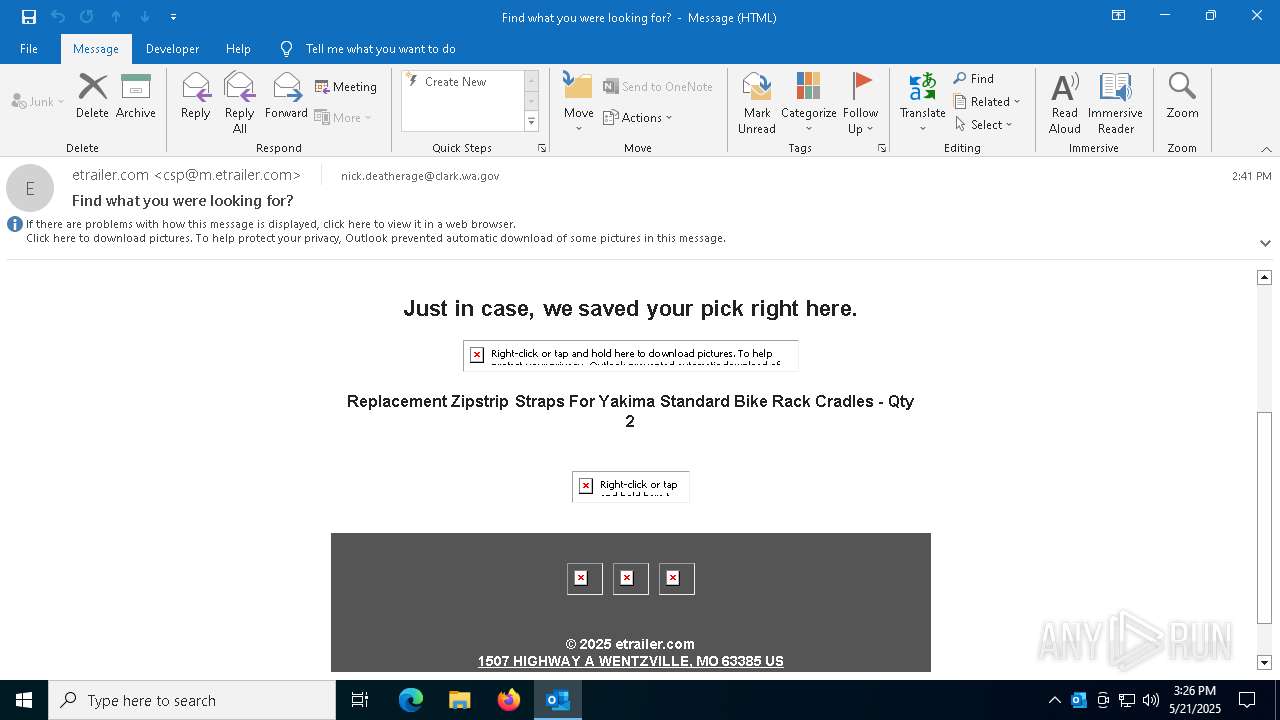Click the Undo arrow in quick access toolbar
The image size is (1280, 720).
click(x=58, y=17)
